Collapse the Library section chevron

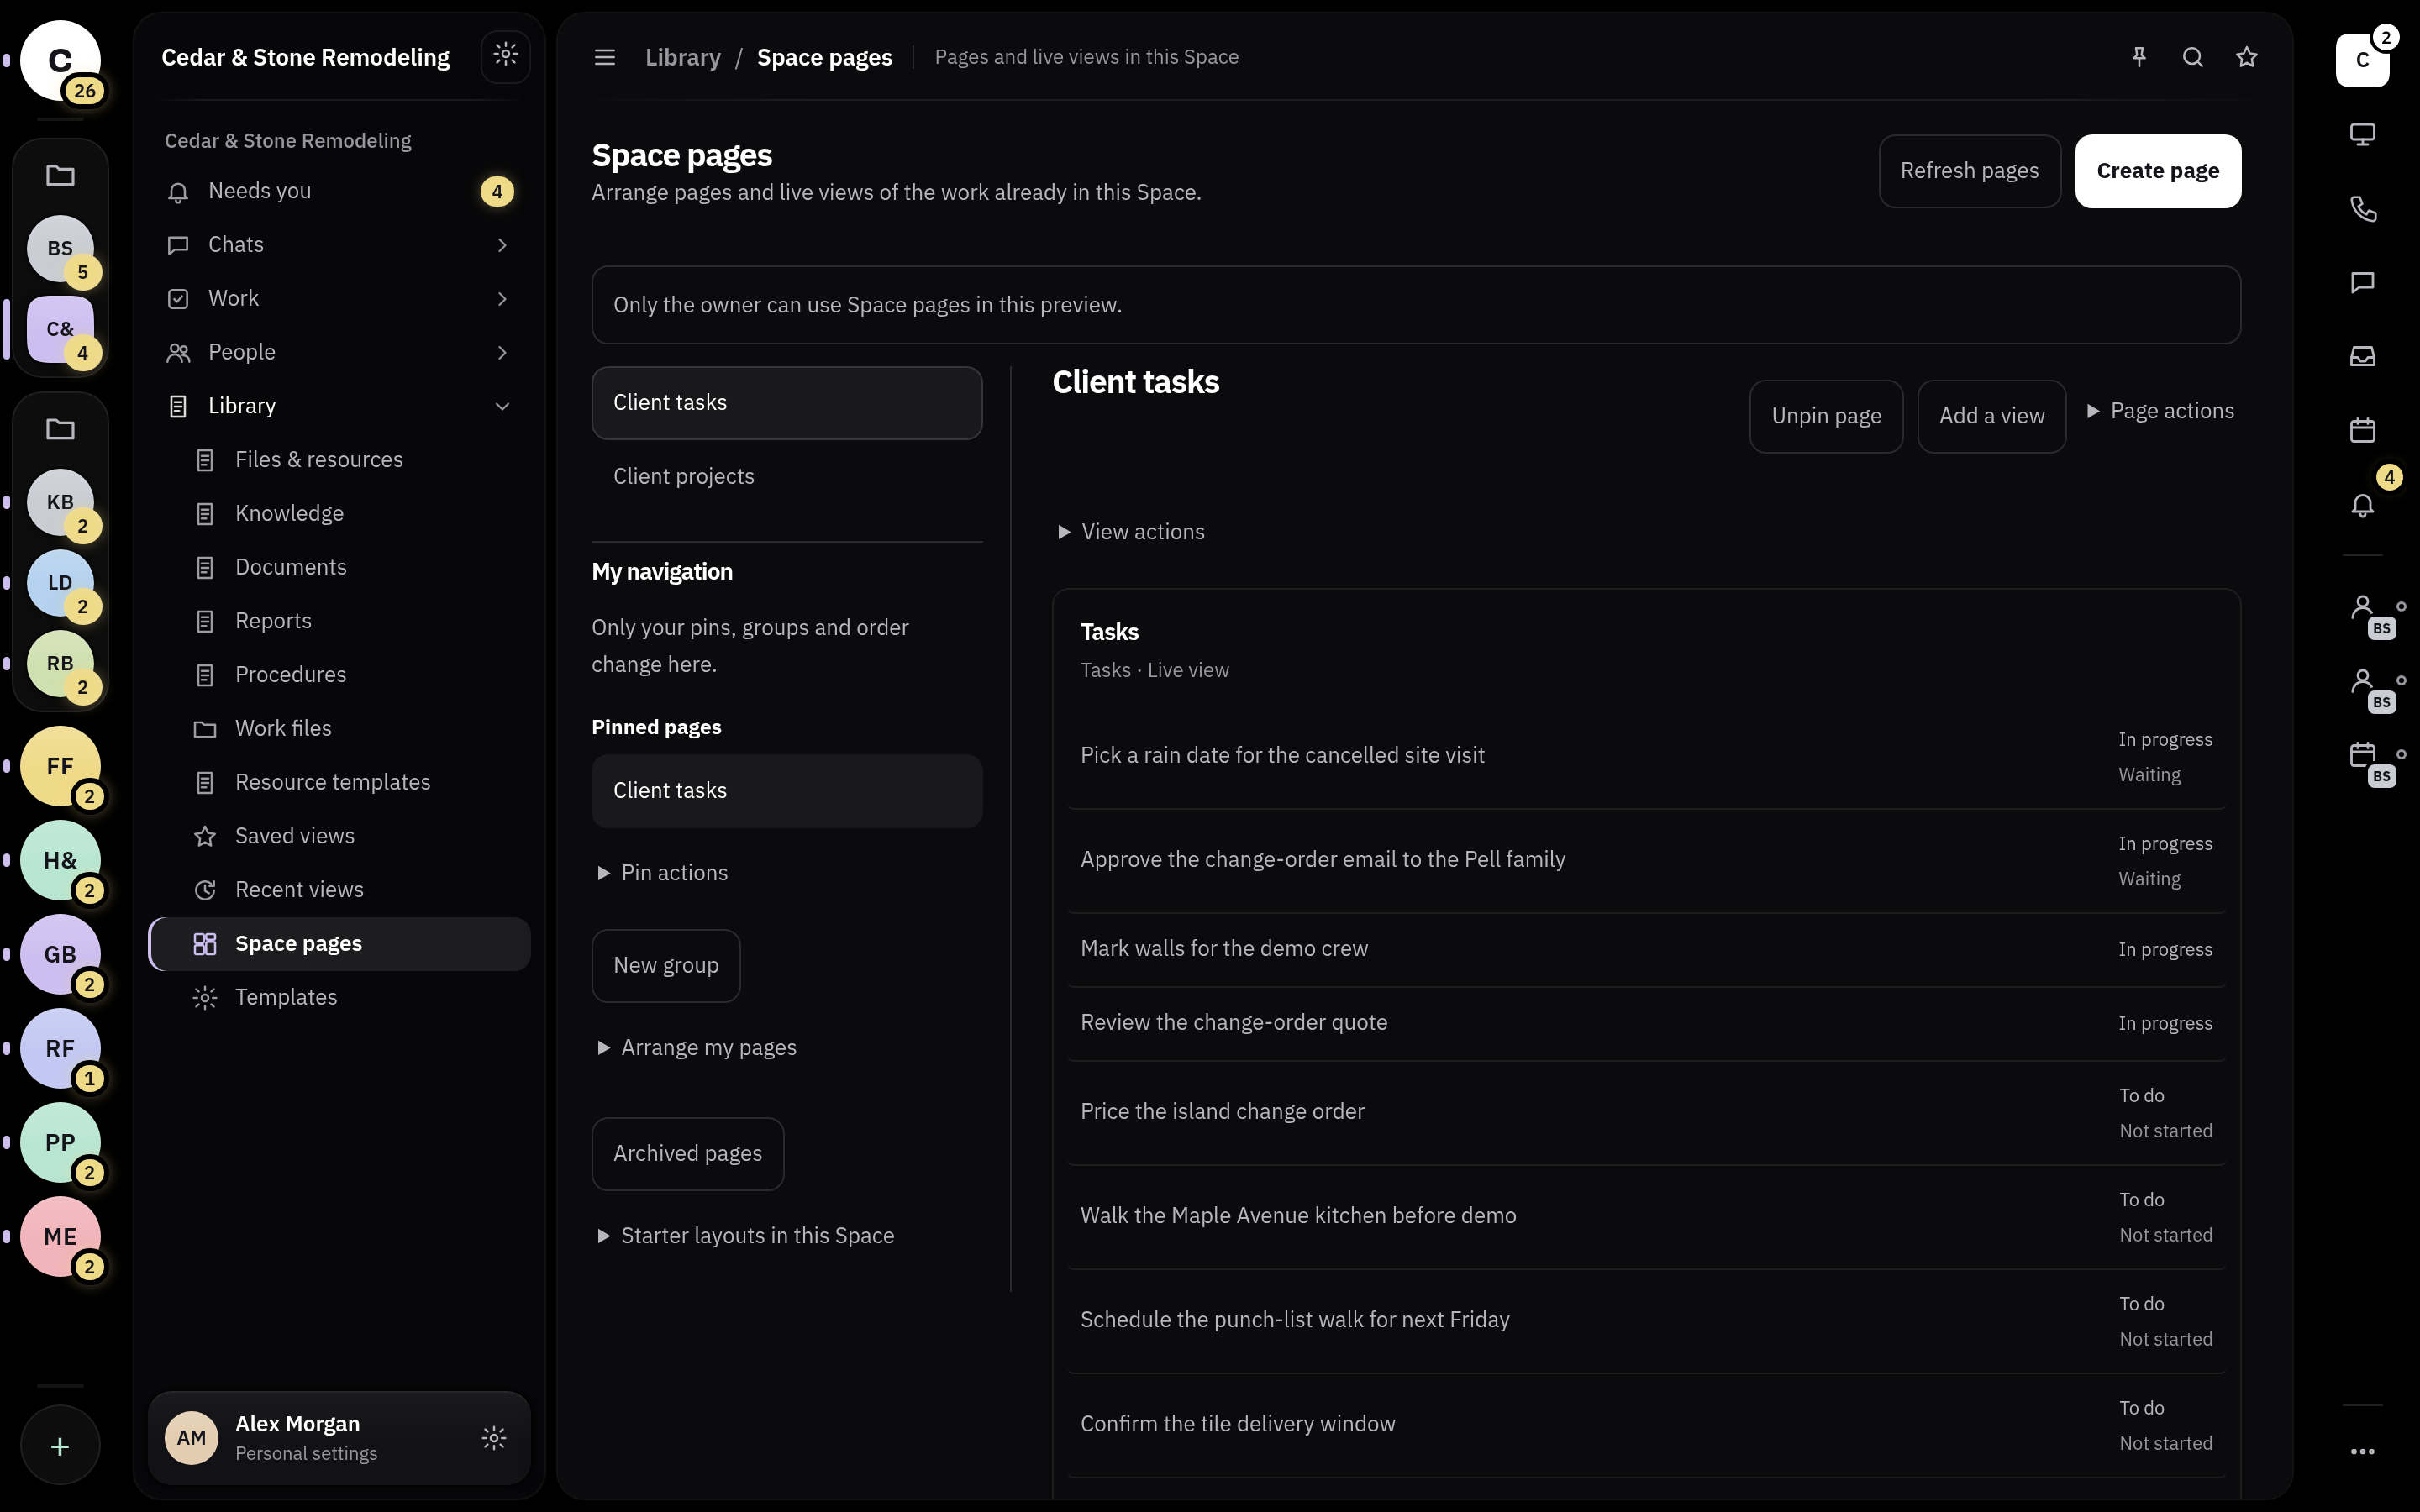(x=502, y=406)
